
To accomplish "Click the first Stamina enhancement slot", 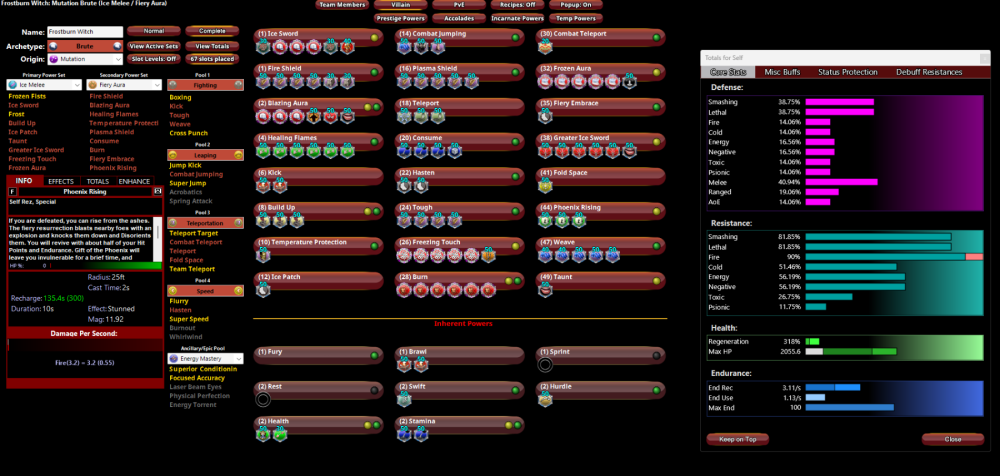I will (404, 434).
